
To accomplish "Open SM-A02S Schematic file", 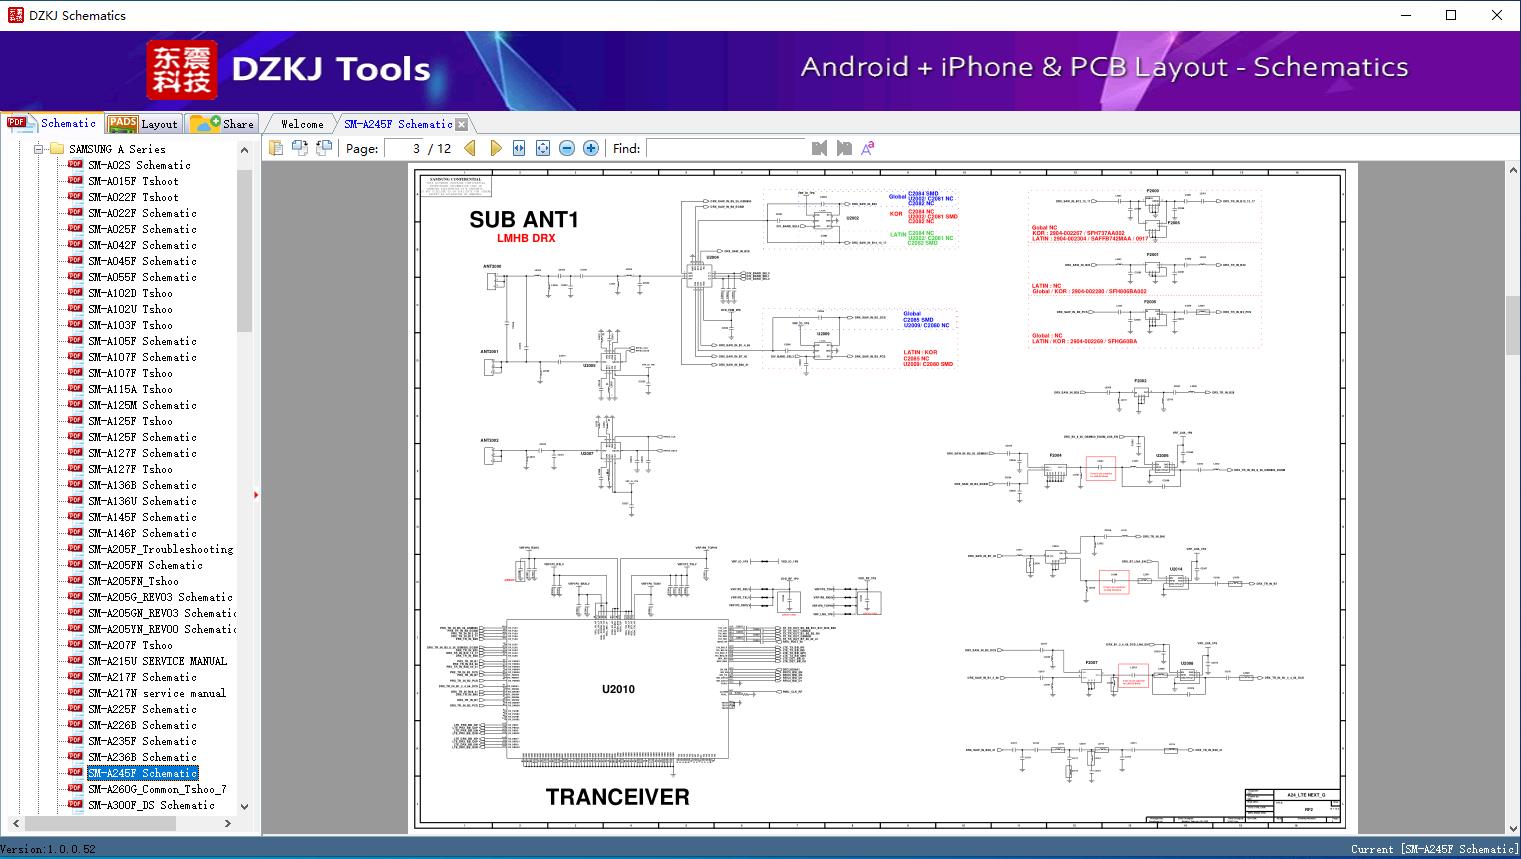I will (x=139, y=165).
